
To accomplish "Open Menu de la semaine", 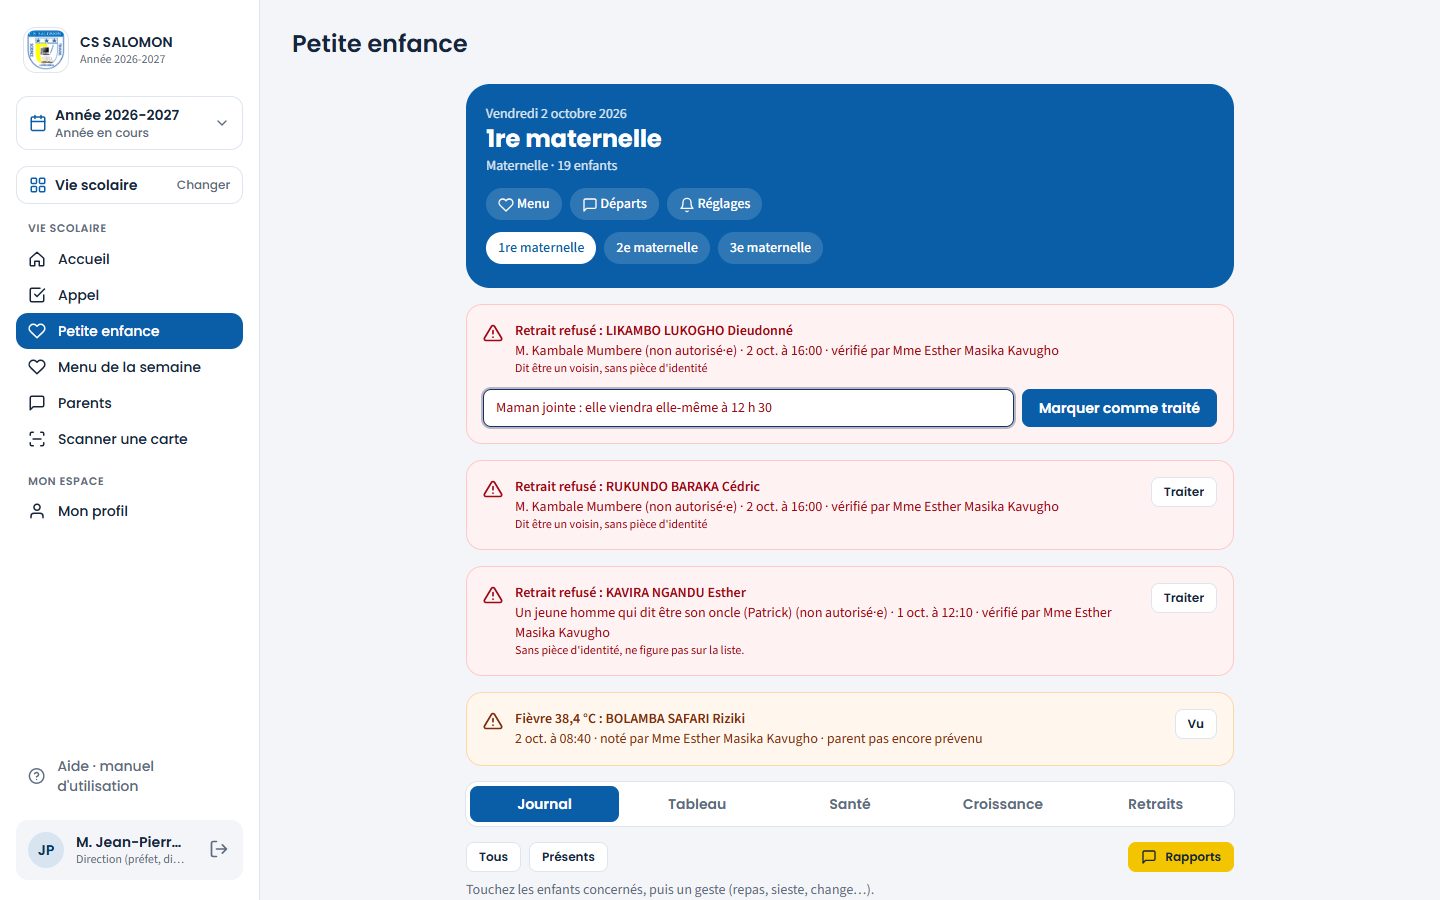I will pyautogui.click(x=129, y=367).
